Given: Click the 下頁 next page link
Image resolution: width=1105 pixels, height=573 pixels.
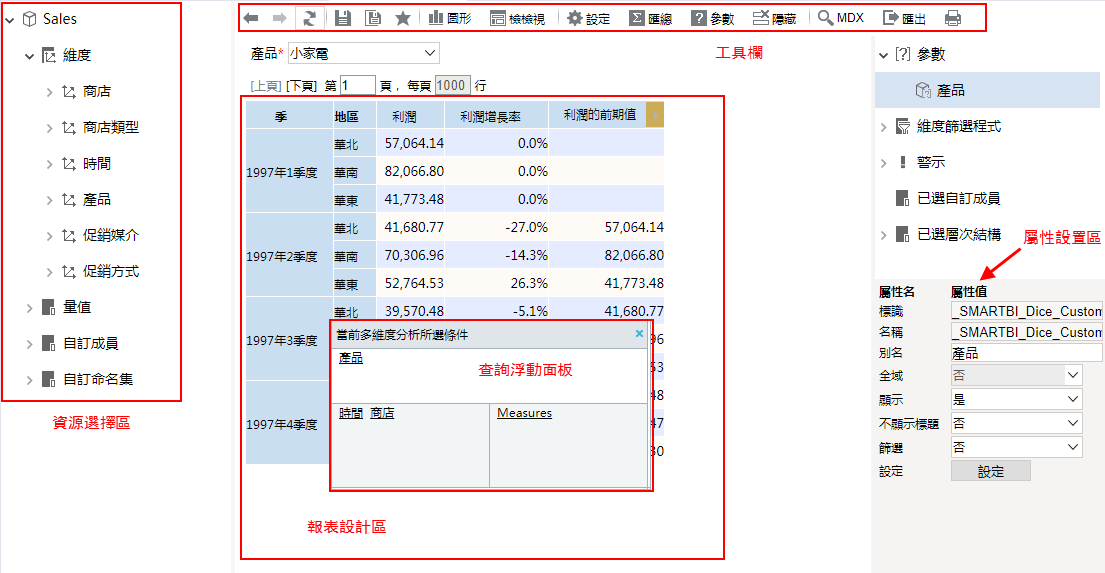Looking at the screenshot, I should pyautogui.click(x=302, y=86).
